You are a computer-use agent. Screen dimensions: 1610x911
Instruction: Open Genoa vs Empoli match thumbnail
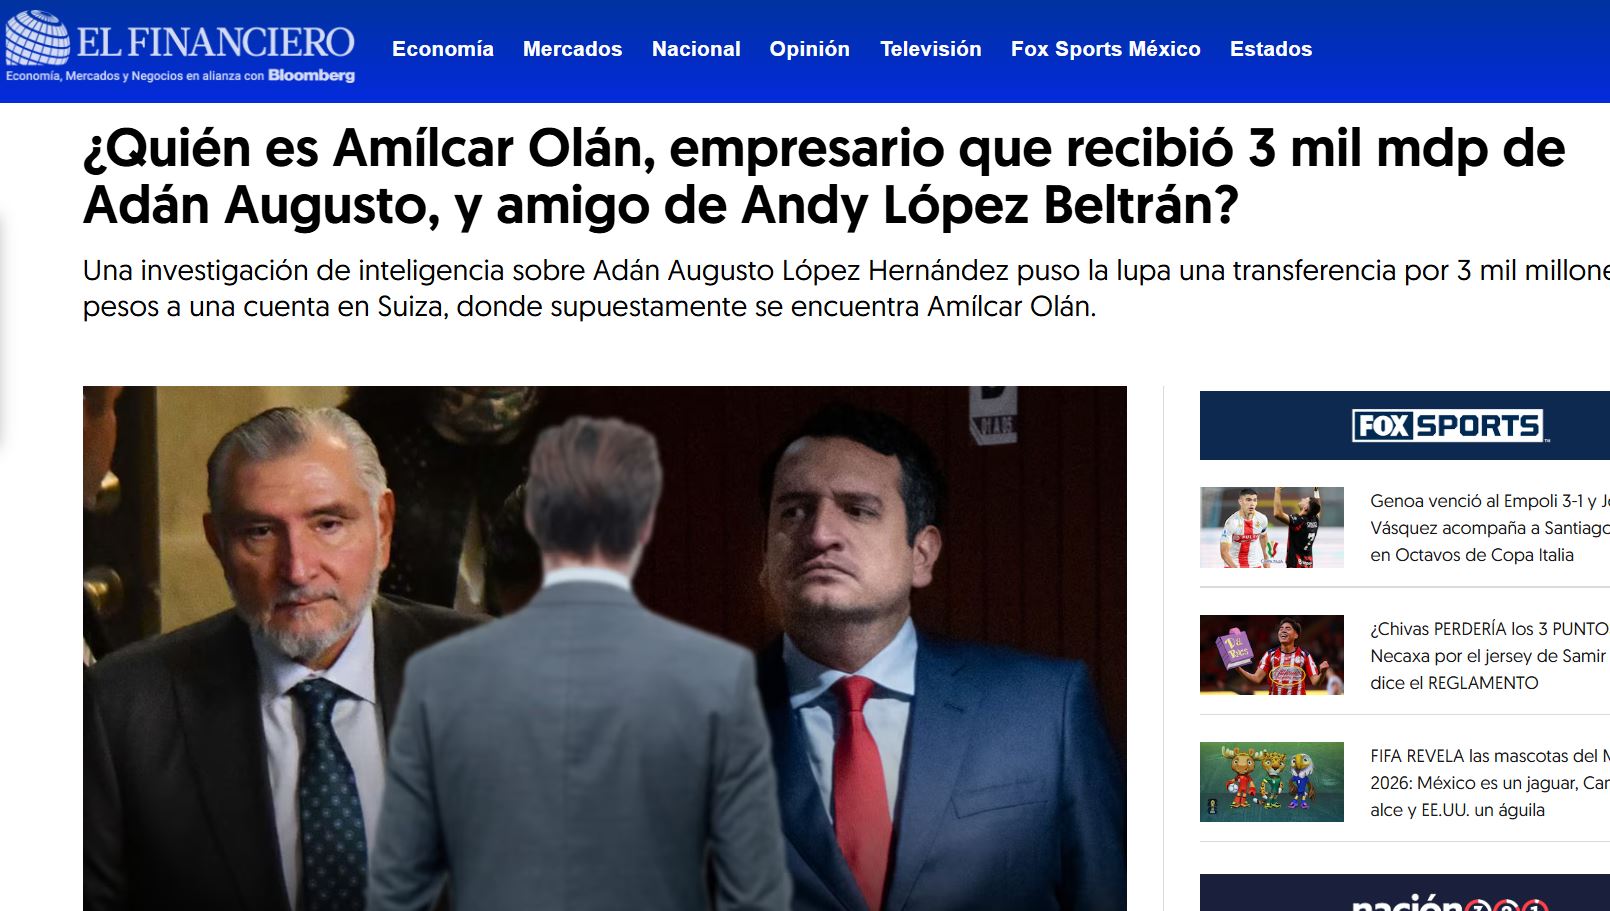(1271, 527)
